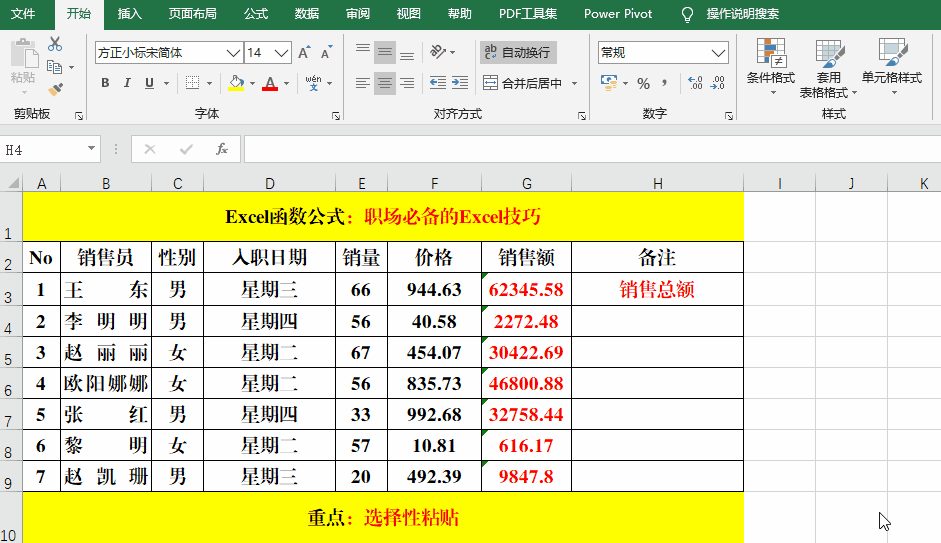Align text left
Screen dimensions: 941x543
click(x=362, y=83)
